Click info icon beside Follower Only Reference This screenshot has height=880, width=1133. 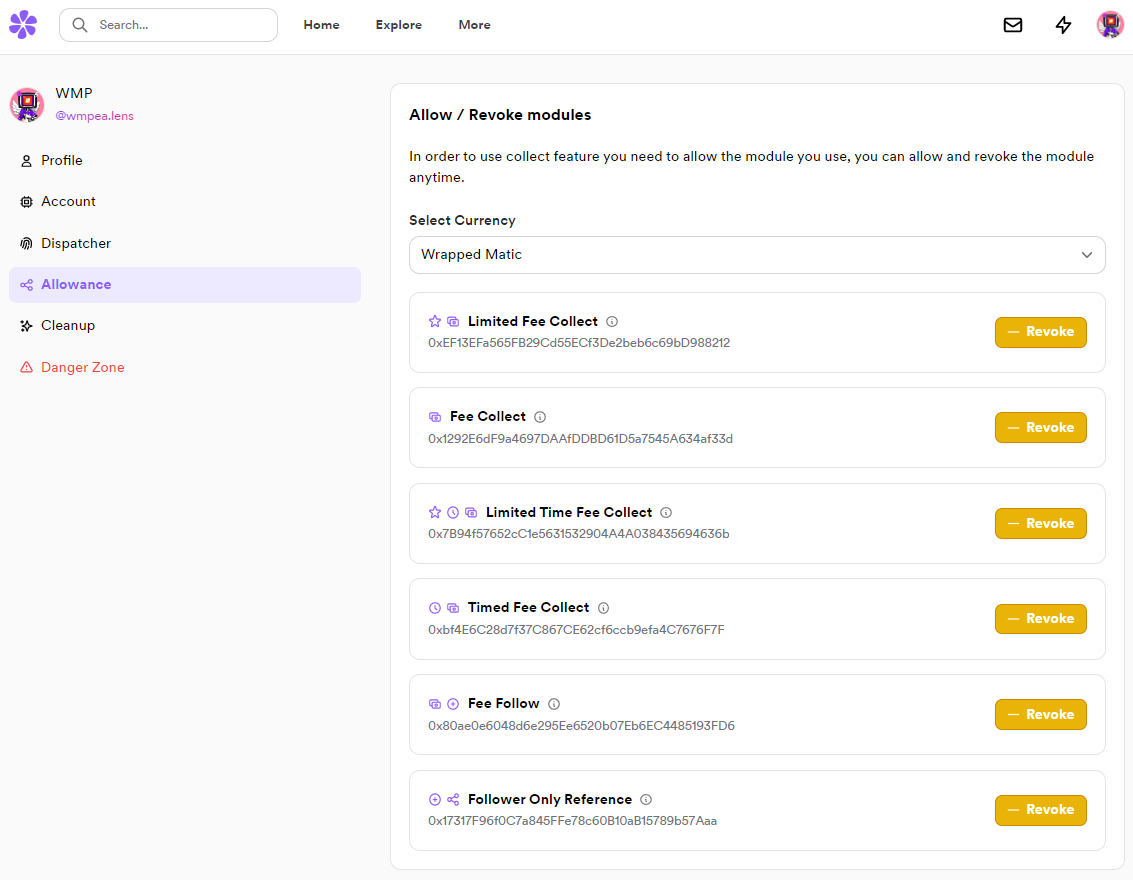(x=646, y=800)
